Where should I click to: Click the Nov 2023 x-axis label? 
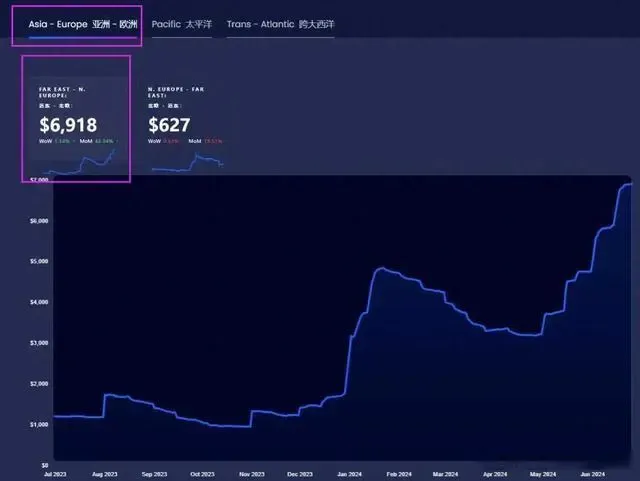[x=251, y=474]
